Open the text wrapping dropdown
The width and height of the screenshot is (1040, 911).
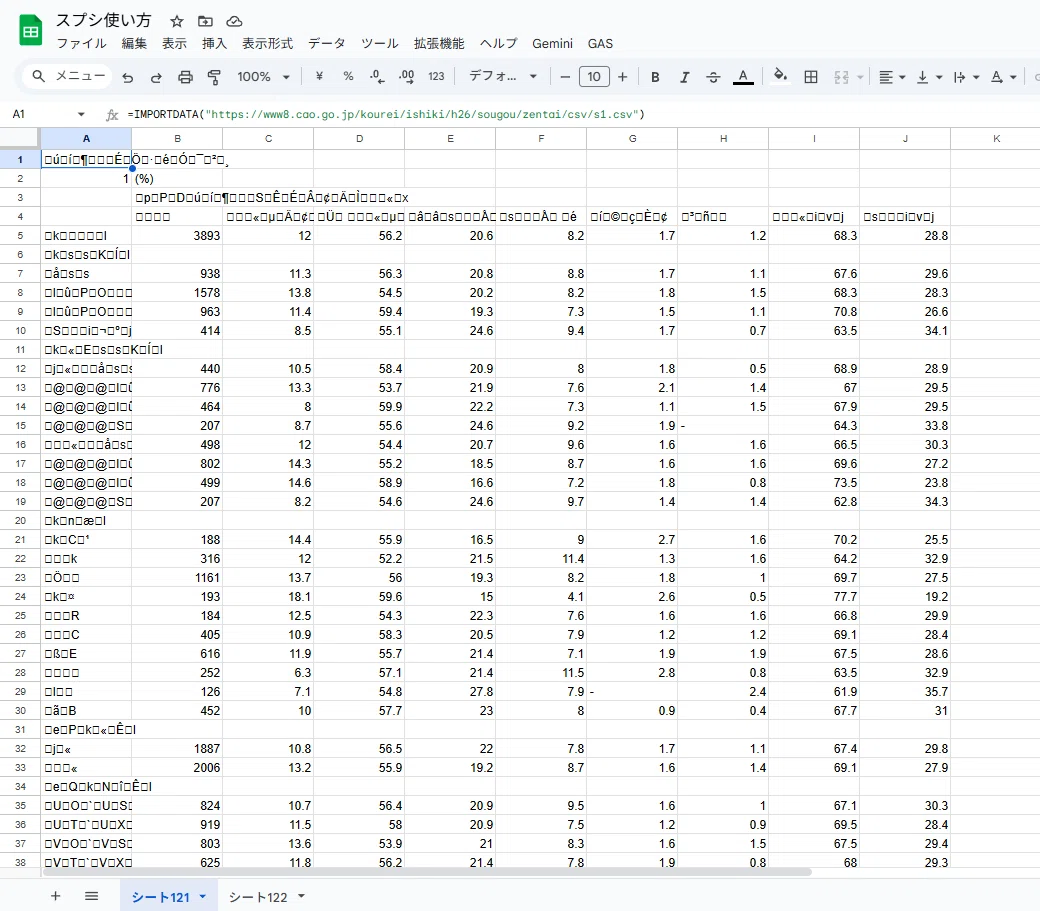966,77
